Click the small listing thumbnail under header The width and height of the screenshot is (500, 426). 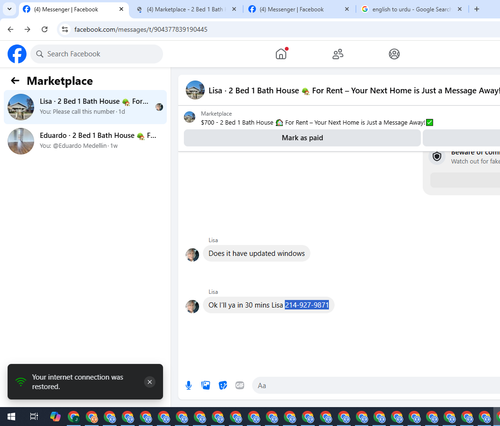(190, 117)
